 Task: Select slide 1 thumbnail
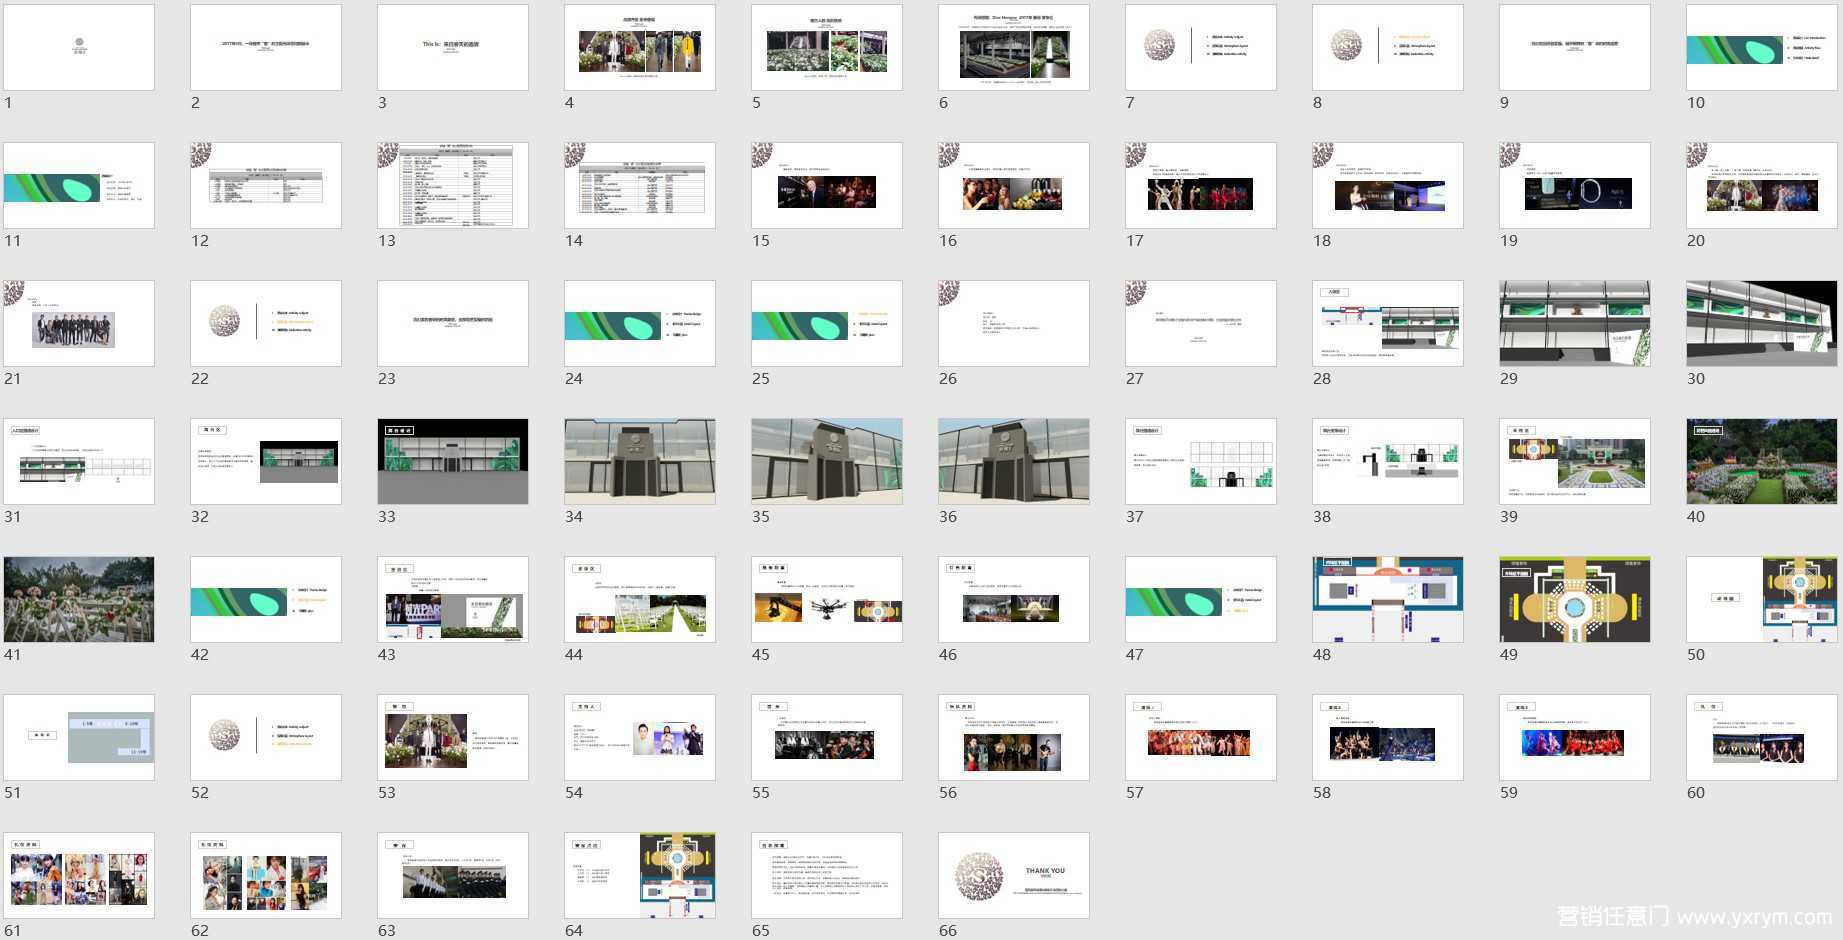pos(79,47)
